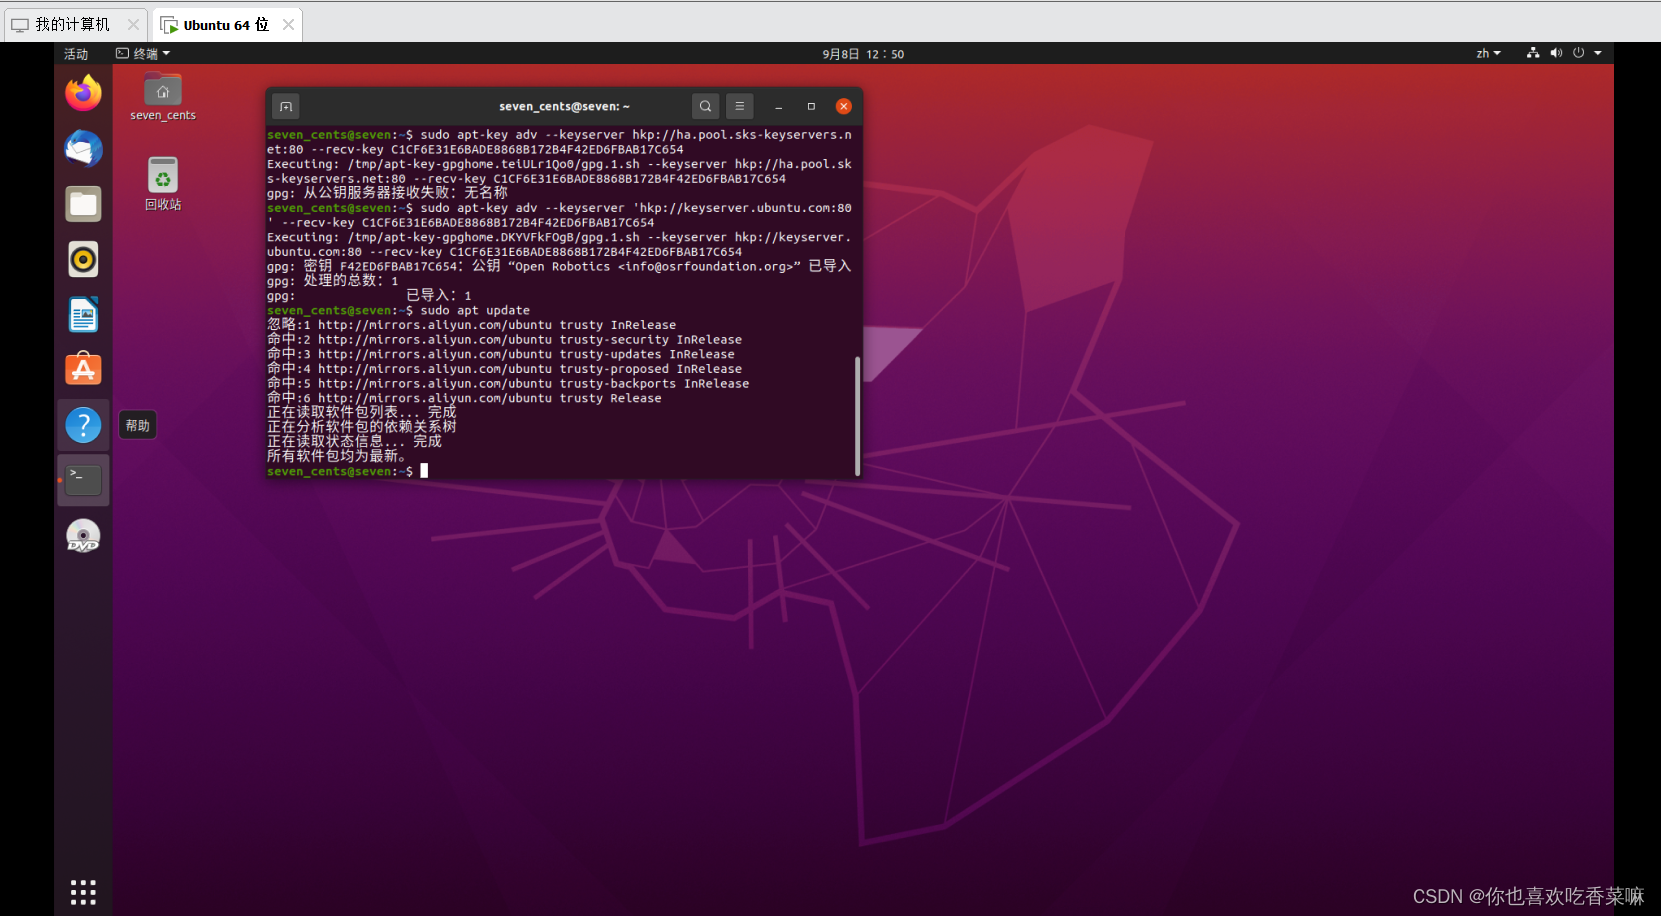This screenshot has height=916, width=1661.
Task: Open the terminal search function
Action: tap(705, 106)
